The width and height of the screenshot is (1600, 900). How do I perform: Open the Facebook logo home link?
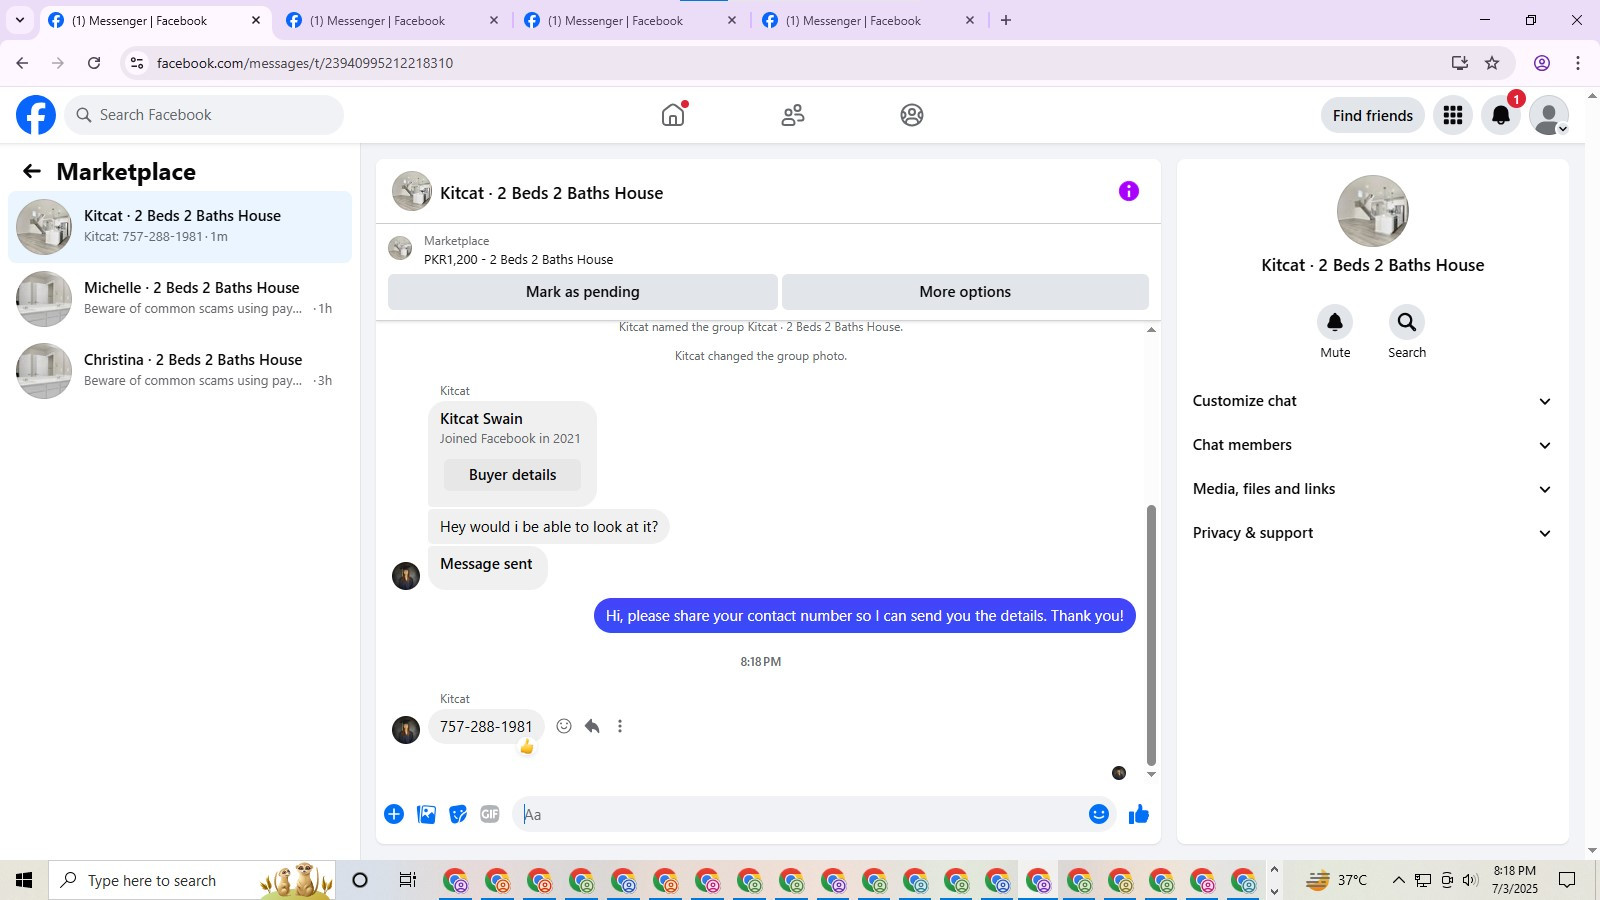point(36,115)
